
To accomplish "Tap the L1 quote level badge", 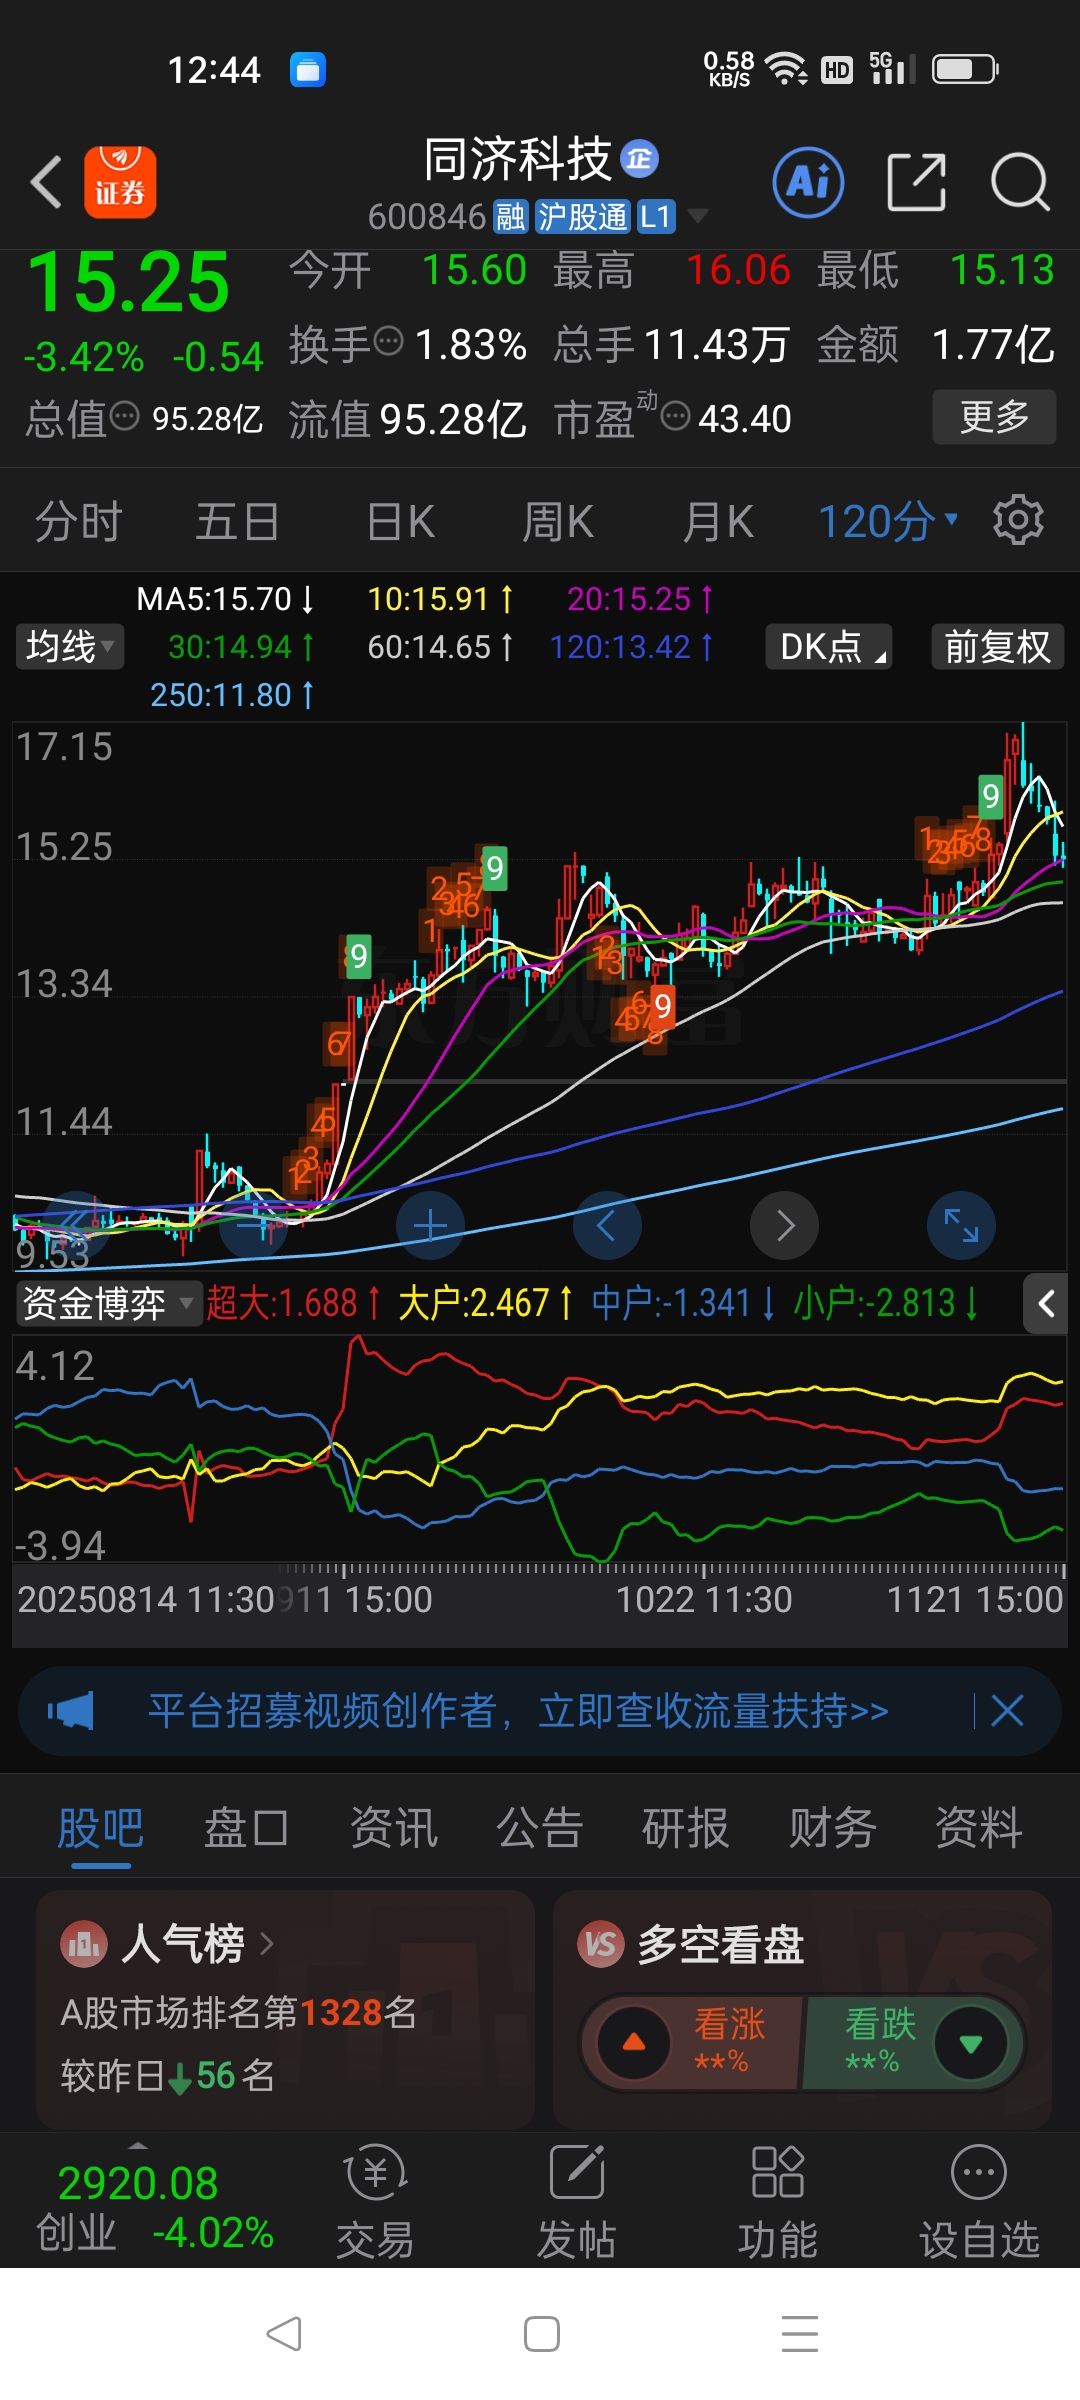I will click(x=656, y=216).
